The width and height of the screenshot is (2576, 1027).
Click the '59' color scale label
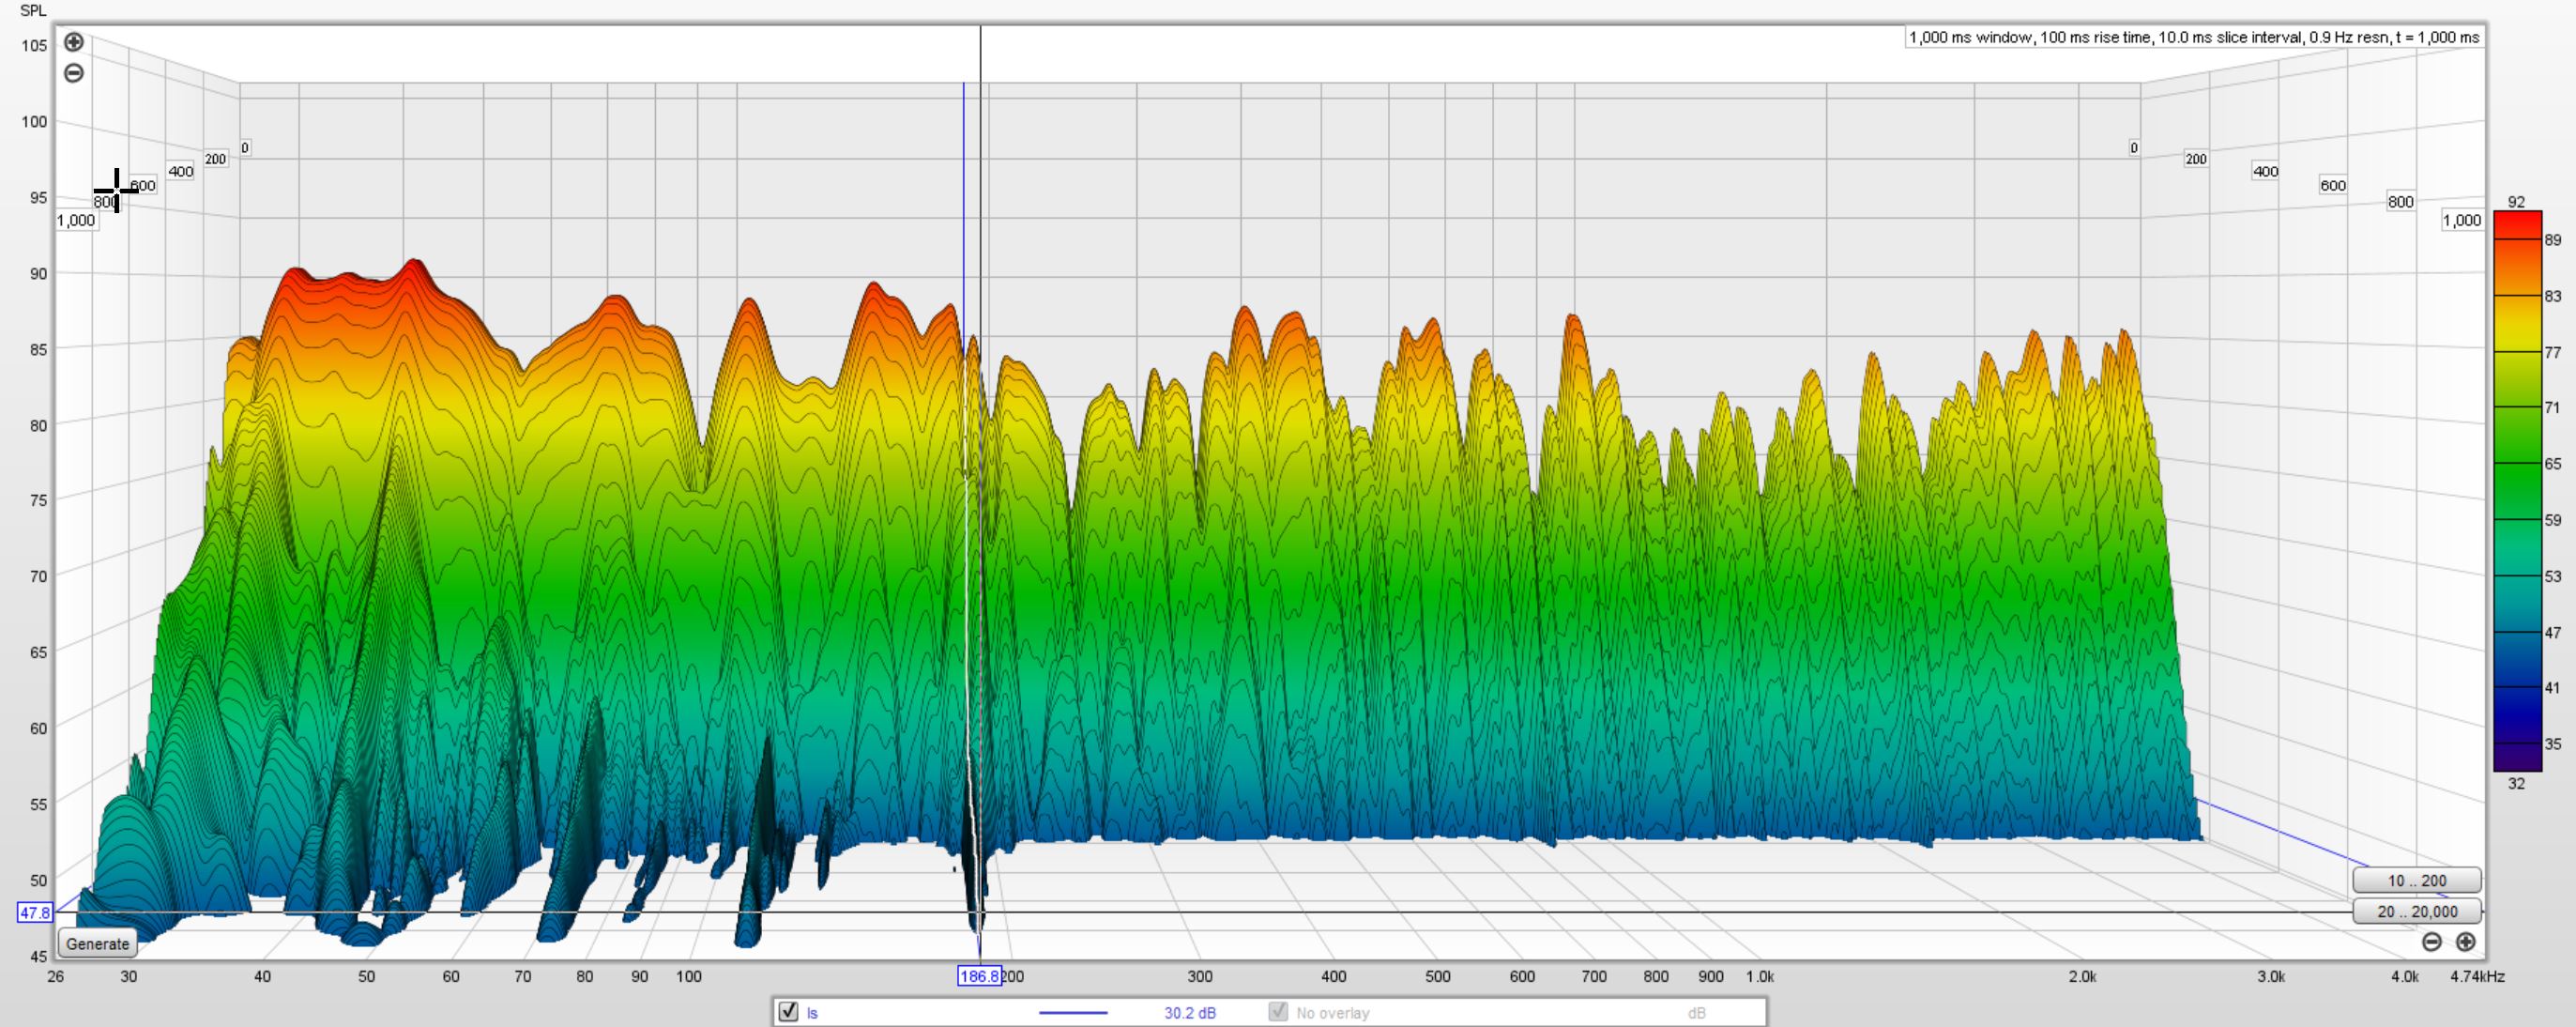(2553, 520)
